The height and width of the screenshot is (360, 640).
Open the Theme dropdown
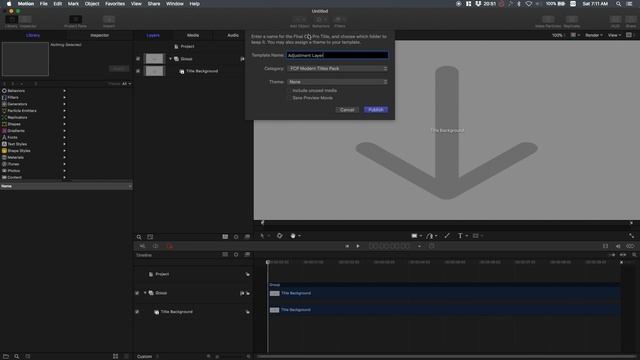pyautogui.click(x=337, y=82)
